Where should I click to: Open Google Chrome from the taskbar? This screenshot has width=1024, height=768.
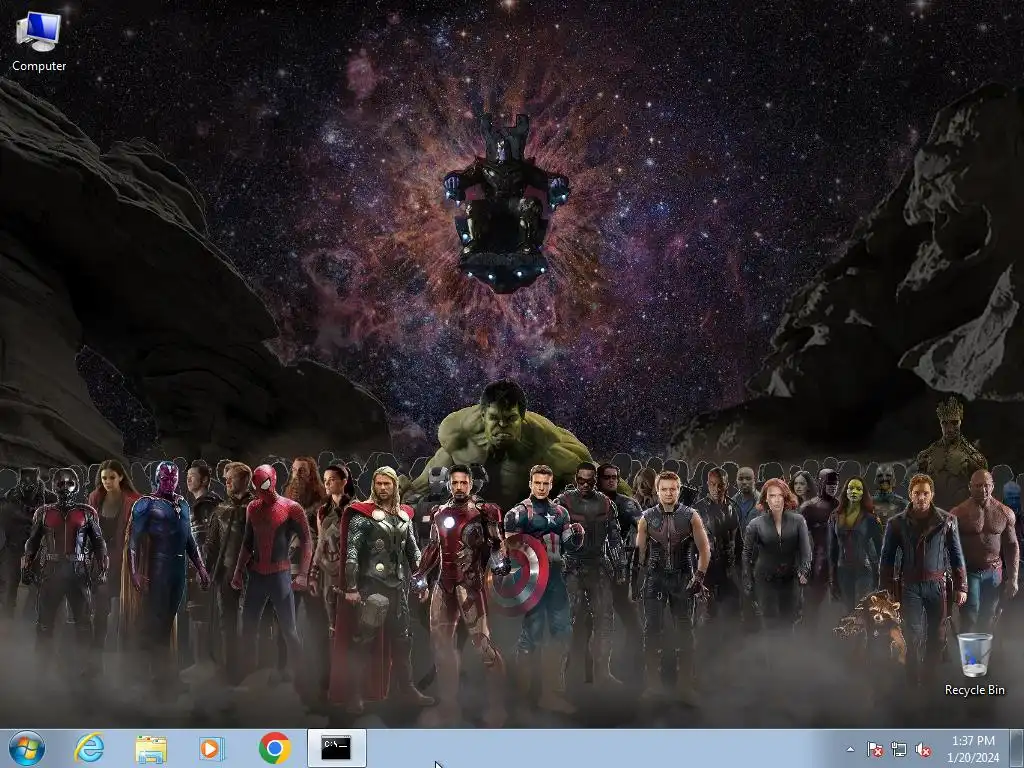274,748
